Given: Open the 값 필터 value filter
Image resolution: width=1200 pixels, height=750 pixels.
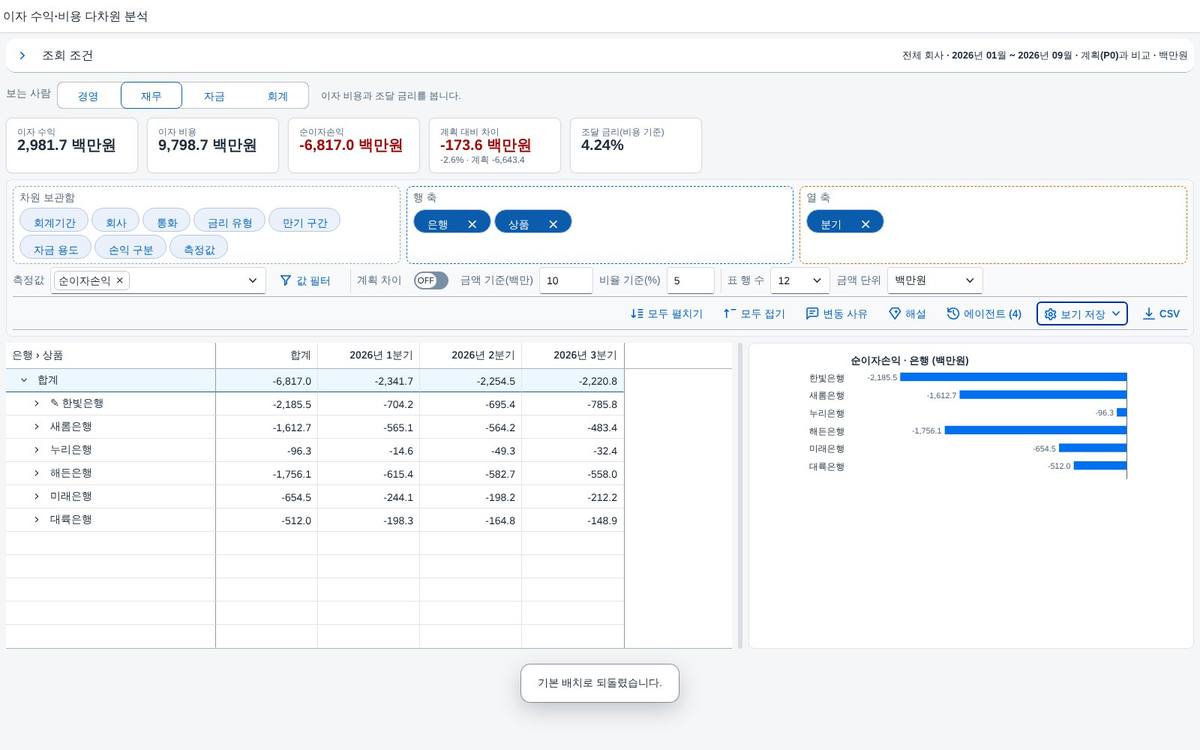Looking at the screenshot, I should pyautogui.click(x=305, y=281).
